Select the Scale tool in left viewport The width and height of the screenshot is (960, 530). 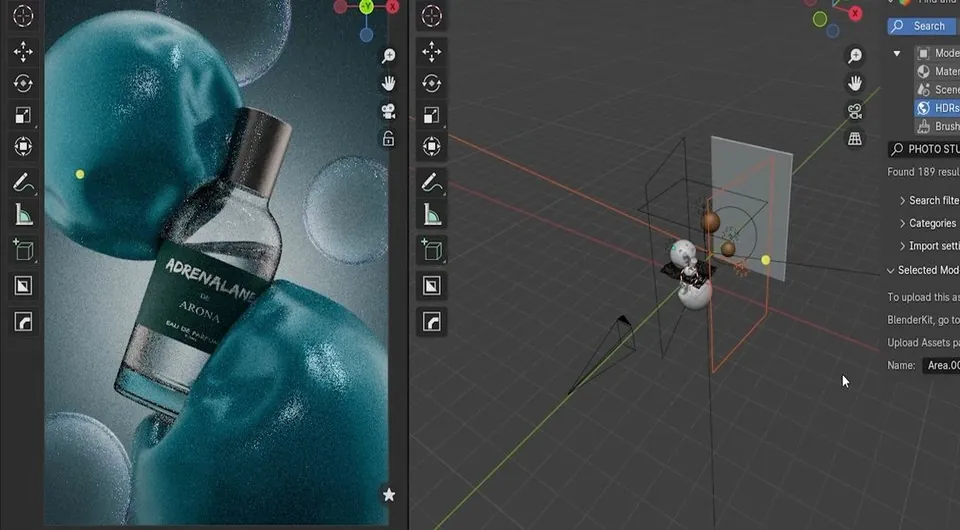pos(23,115)
